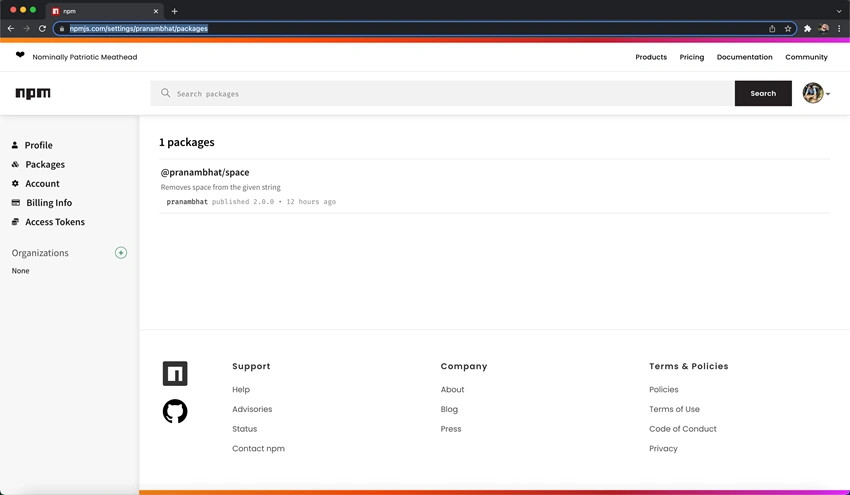Click the npm logo in header
The image size is (850, 495).
pos(33,93)
